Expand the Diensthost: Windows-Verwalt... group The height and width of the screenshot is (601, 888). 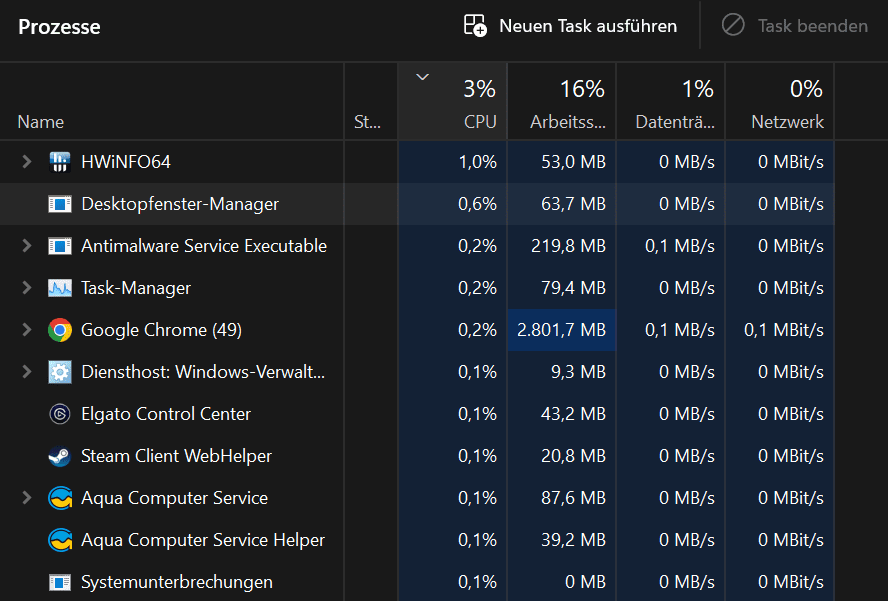tap(27, 372)
